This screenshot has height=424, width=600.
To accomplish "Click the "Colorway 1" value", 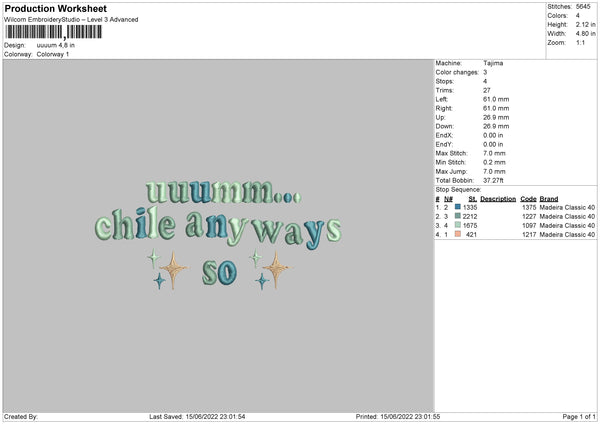I will tap(53, 54).
